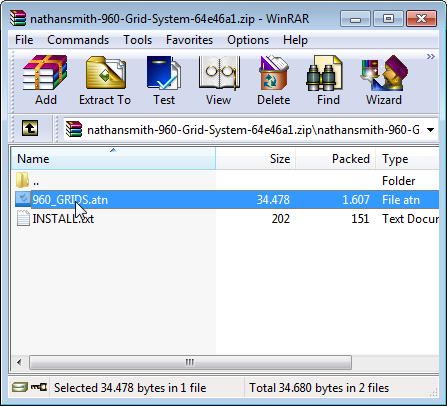
Task: Click the 202 size value
Action: (280, 219)
